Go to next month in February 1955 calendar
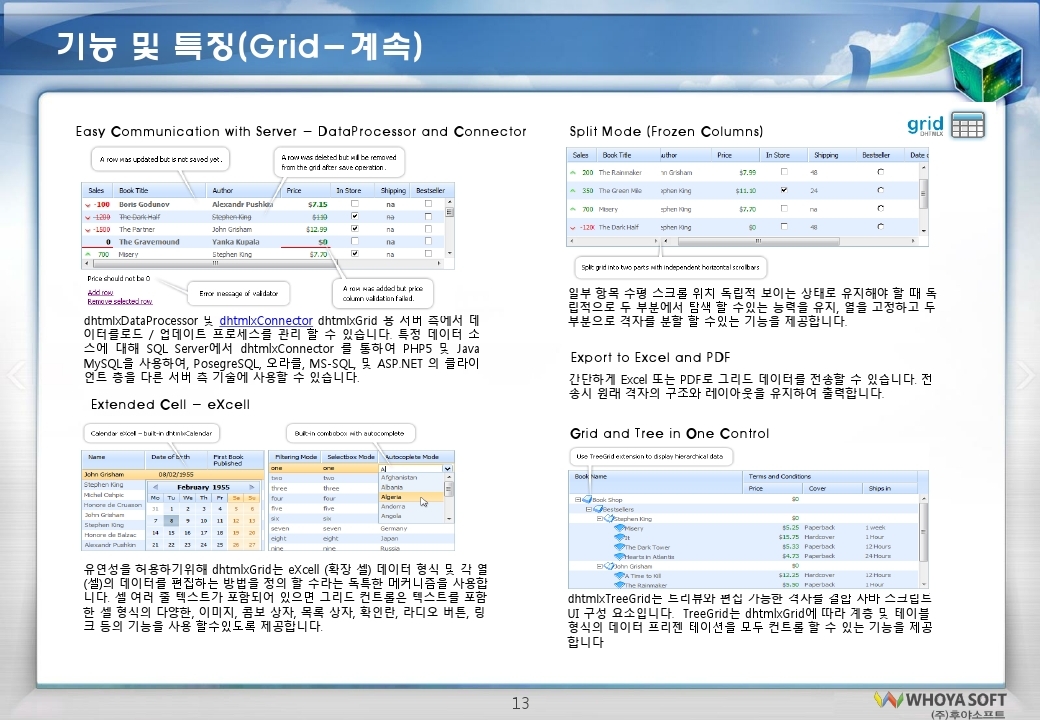 click(x=253, y=487)
